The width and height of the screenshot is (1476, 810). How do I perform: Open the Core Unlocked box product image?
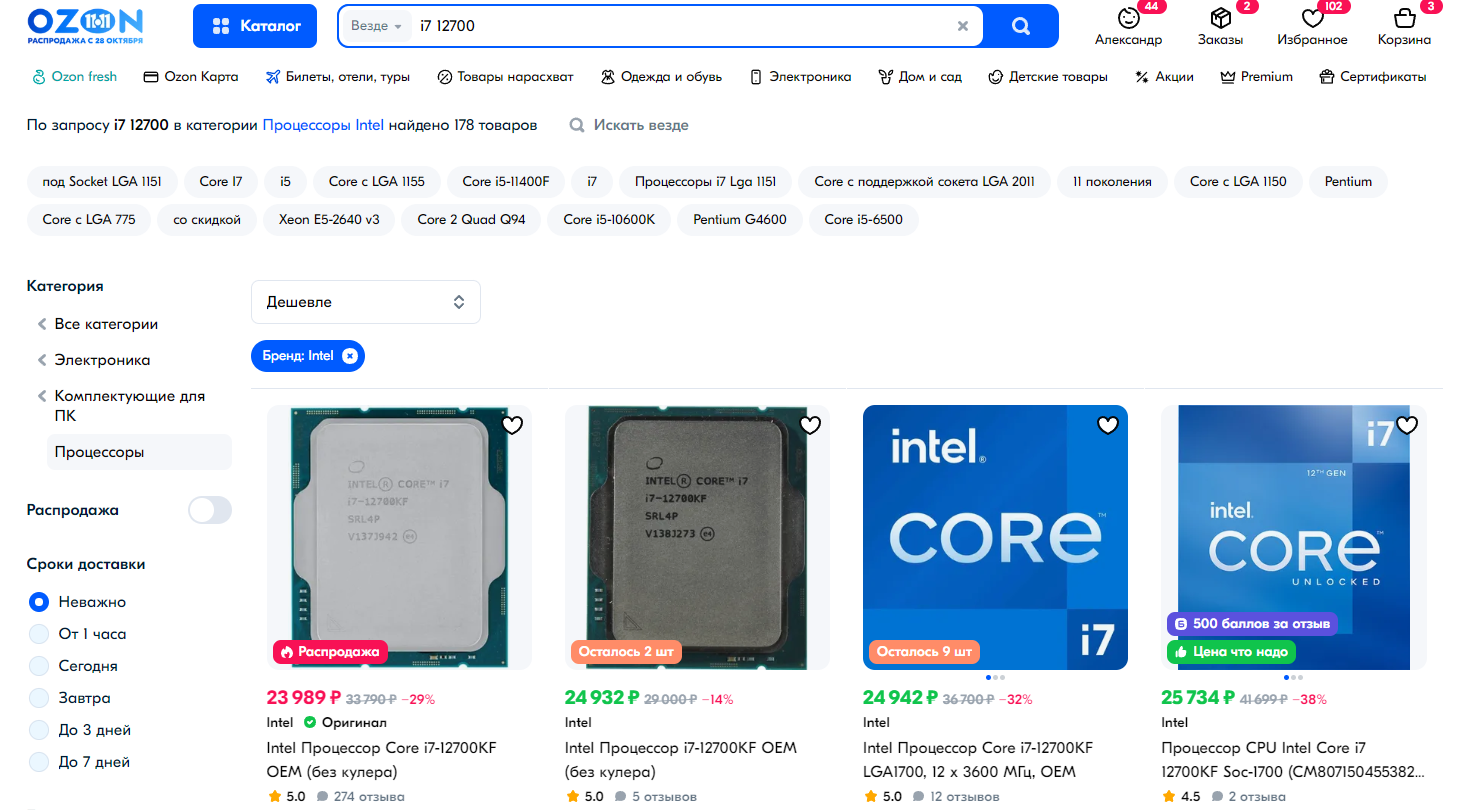(x=1294, y=537)
